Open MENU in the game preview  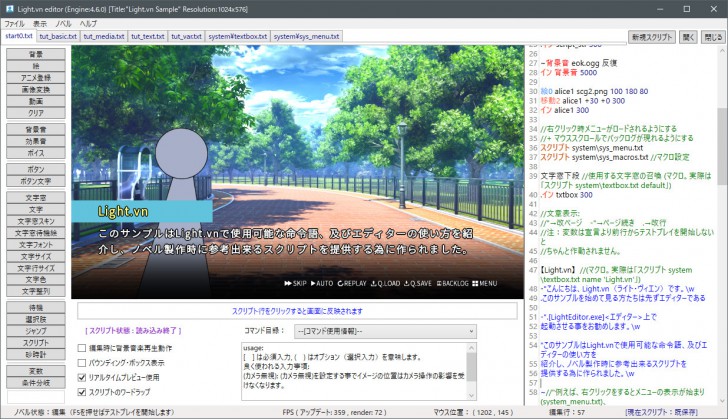(484, 283)
